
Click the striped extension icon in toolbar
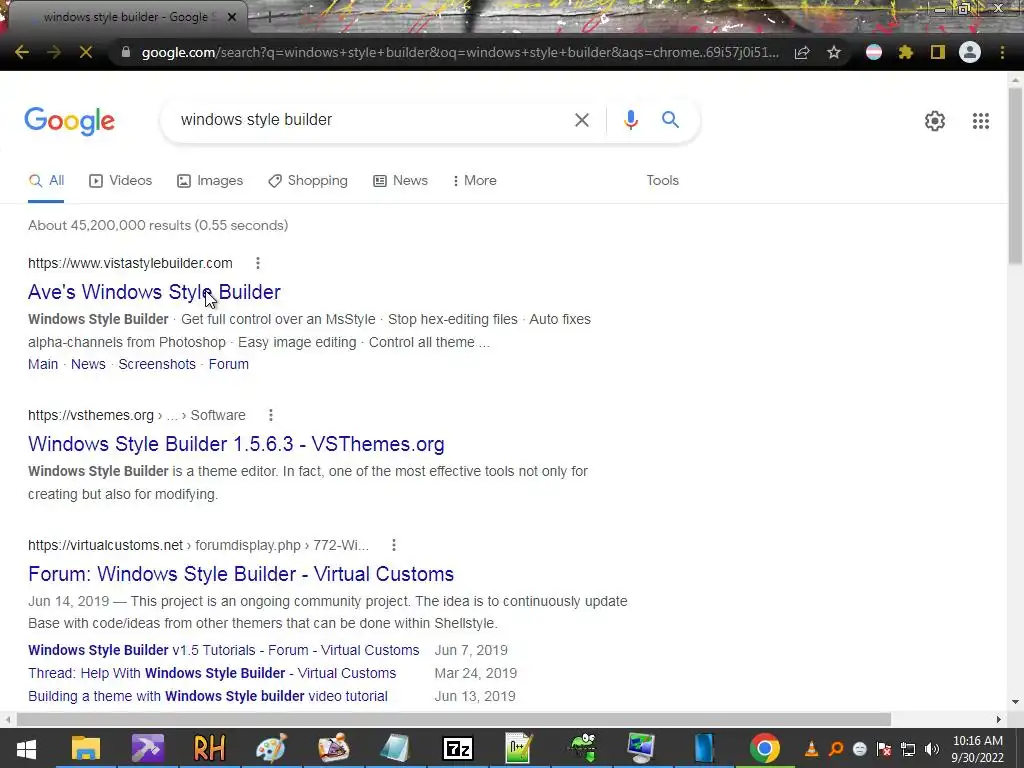(874, 52)
